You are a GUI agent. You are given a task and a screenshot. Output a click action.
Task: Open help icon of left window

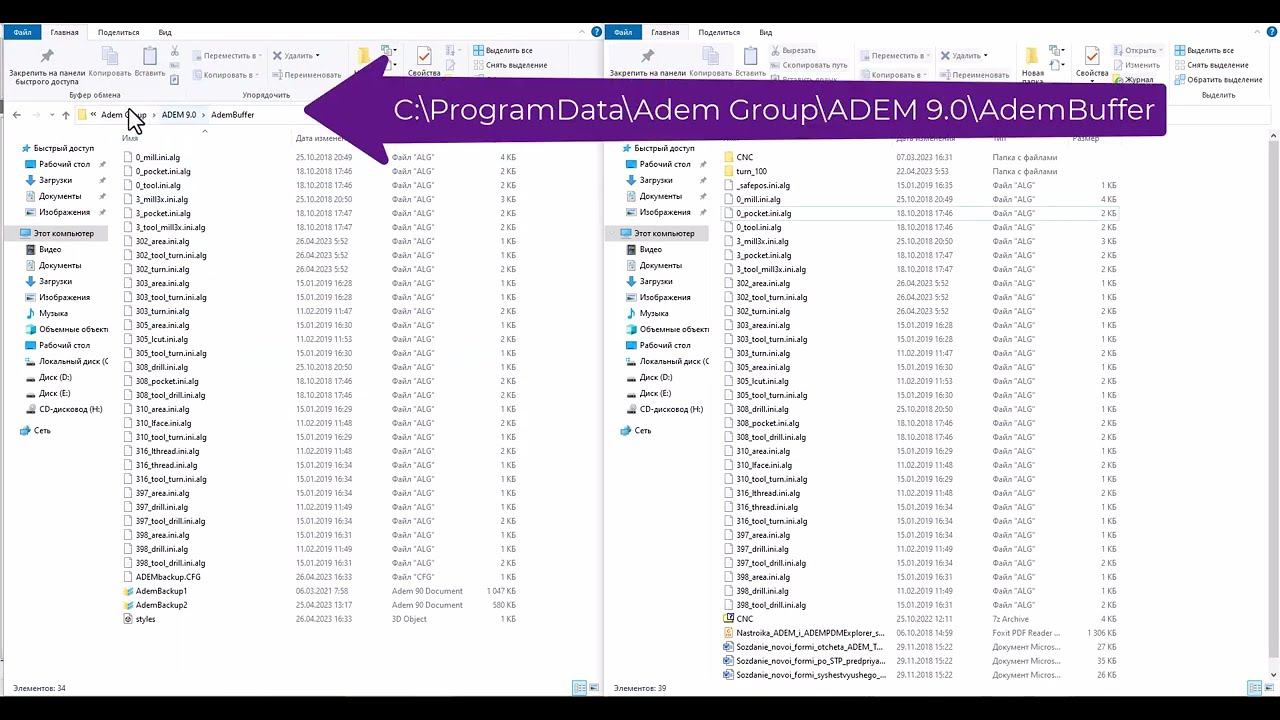[x=597, y=32]
